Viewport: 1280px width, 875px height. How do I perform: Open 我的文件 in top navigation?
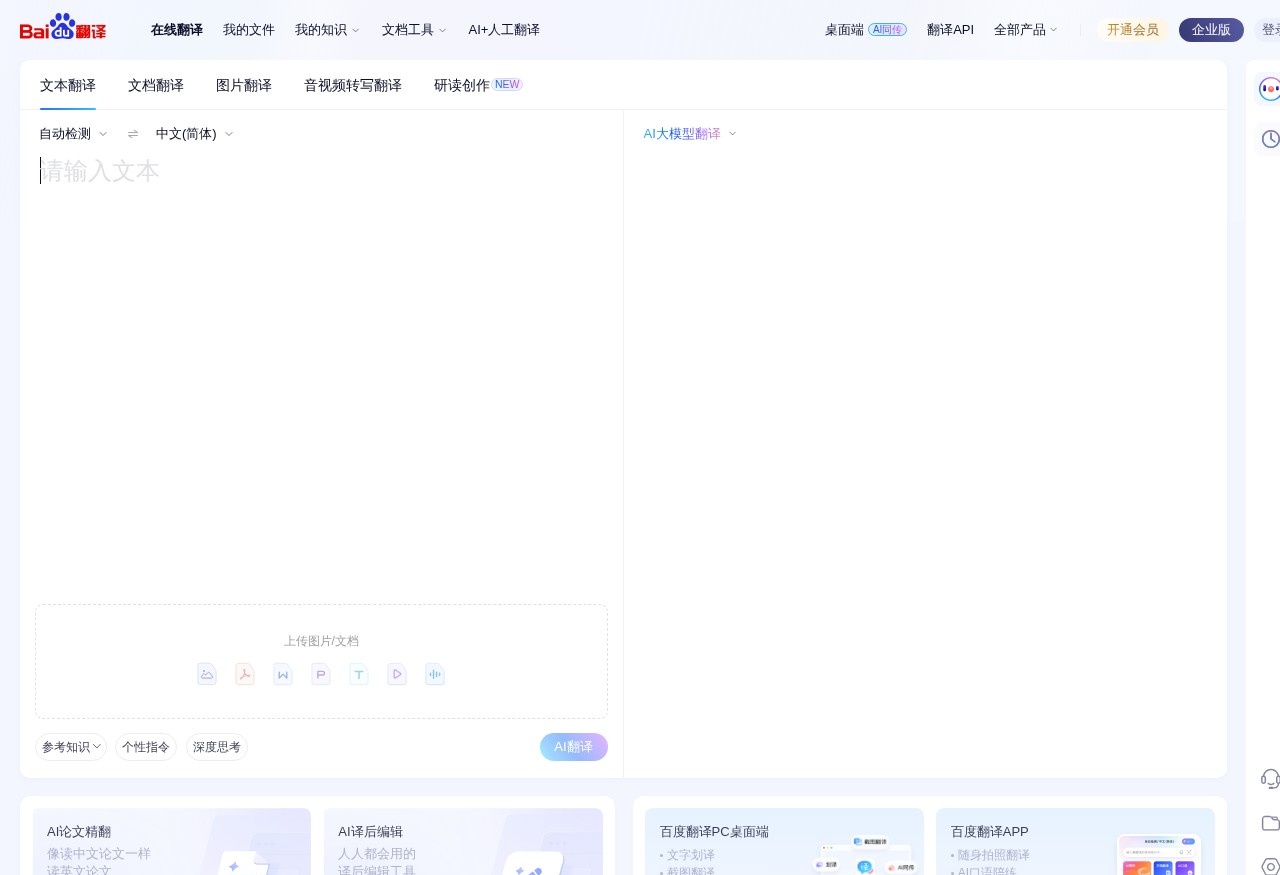[x=249, y=30]
